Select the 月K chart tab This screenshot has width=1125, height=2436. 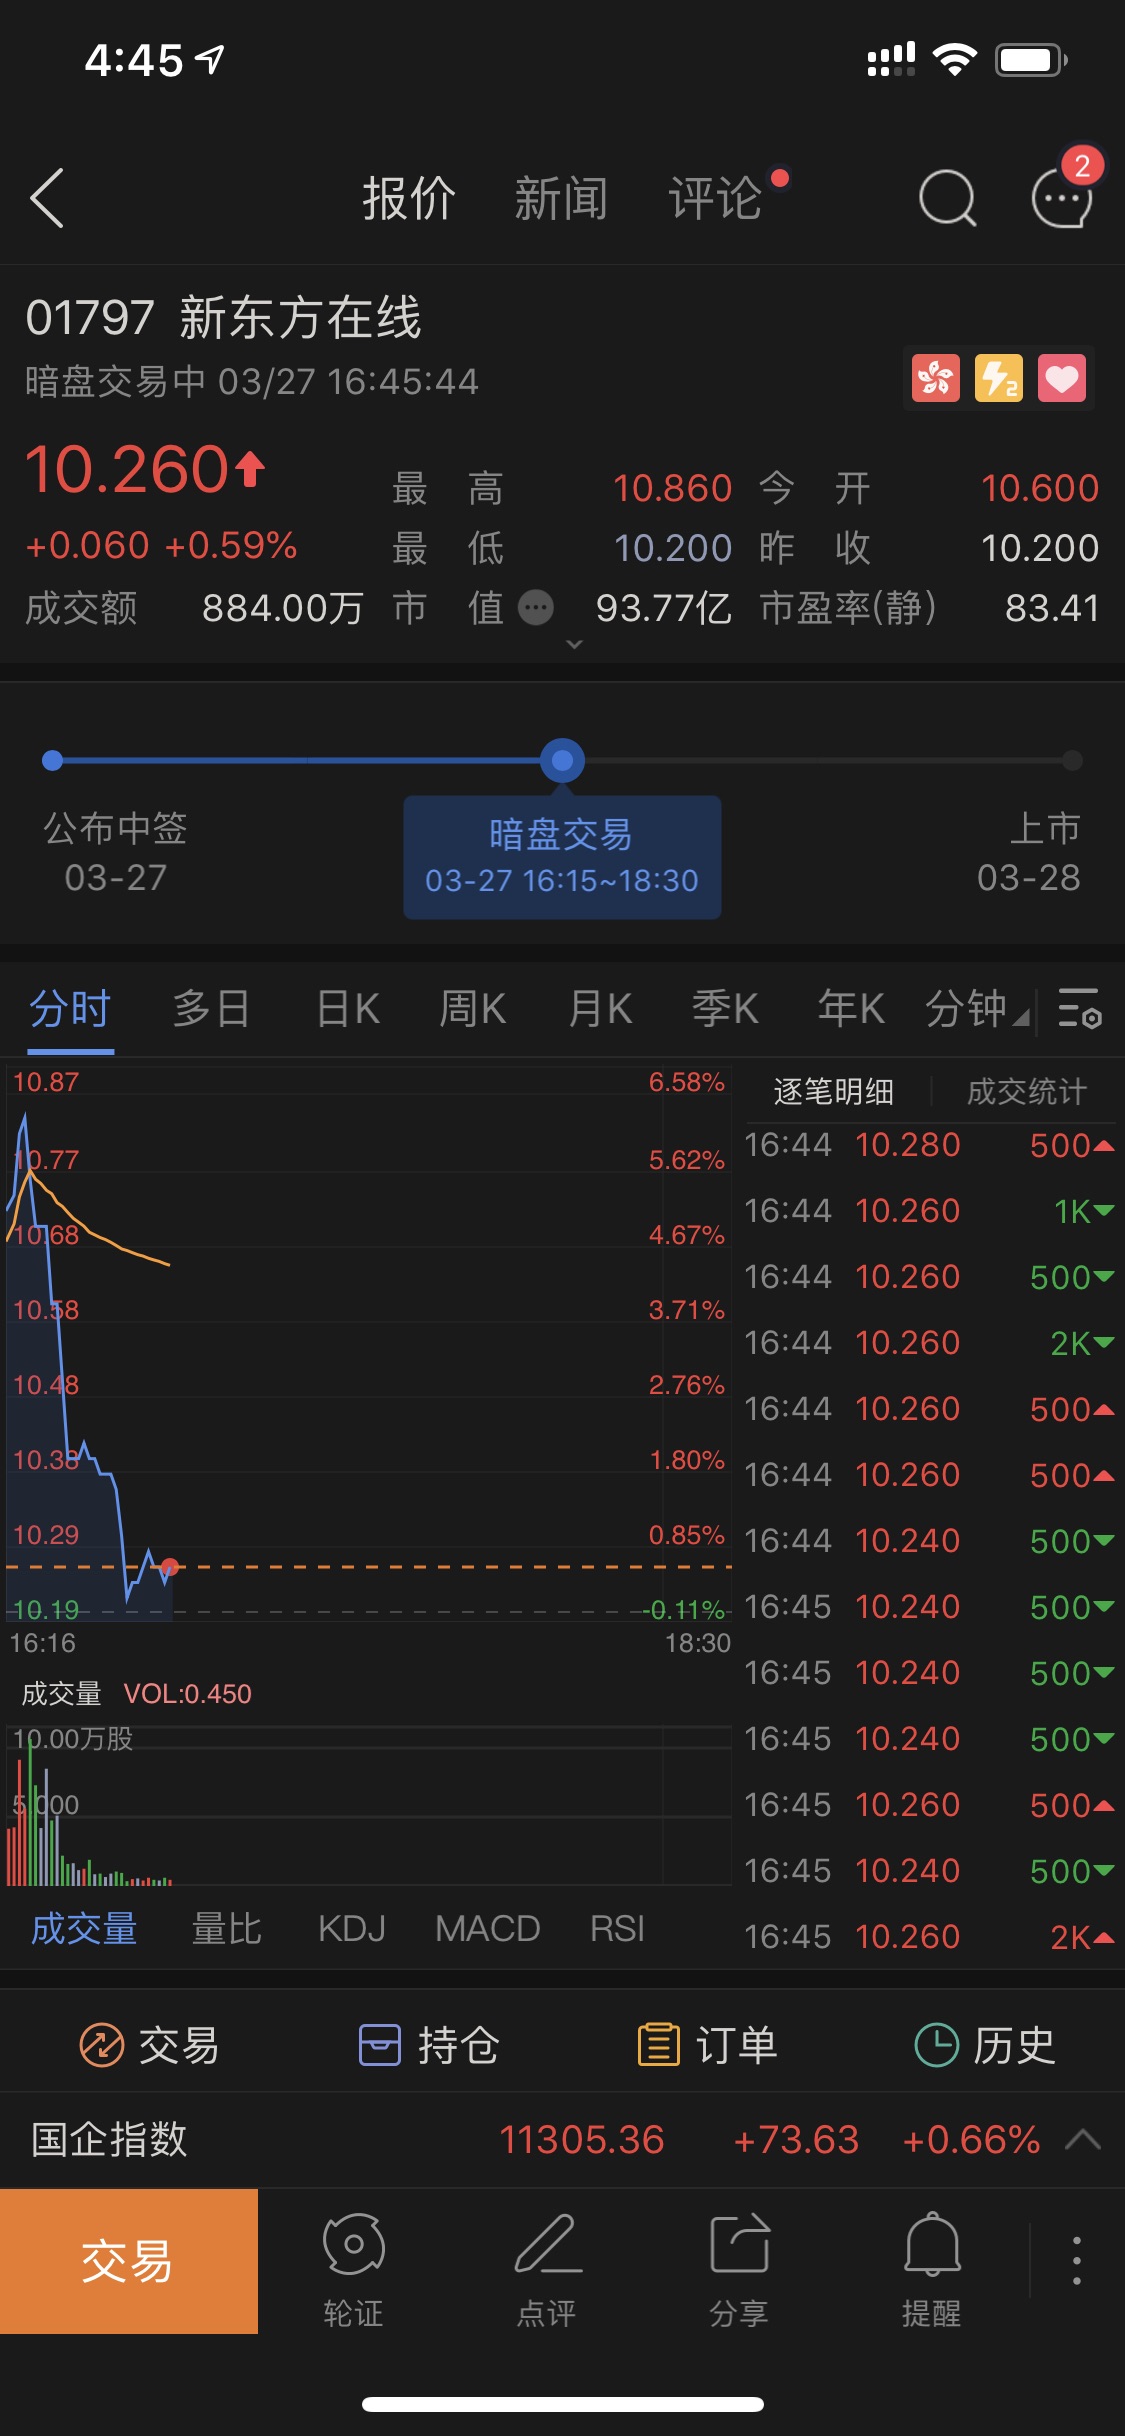(x=600, y=1009)
